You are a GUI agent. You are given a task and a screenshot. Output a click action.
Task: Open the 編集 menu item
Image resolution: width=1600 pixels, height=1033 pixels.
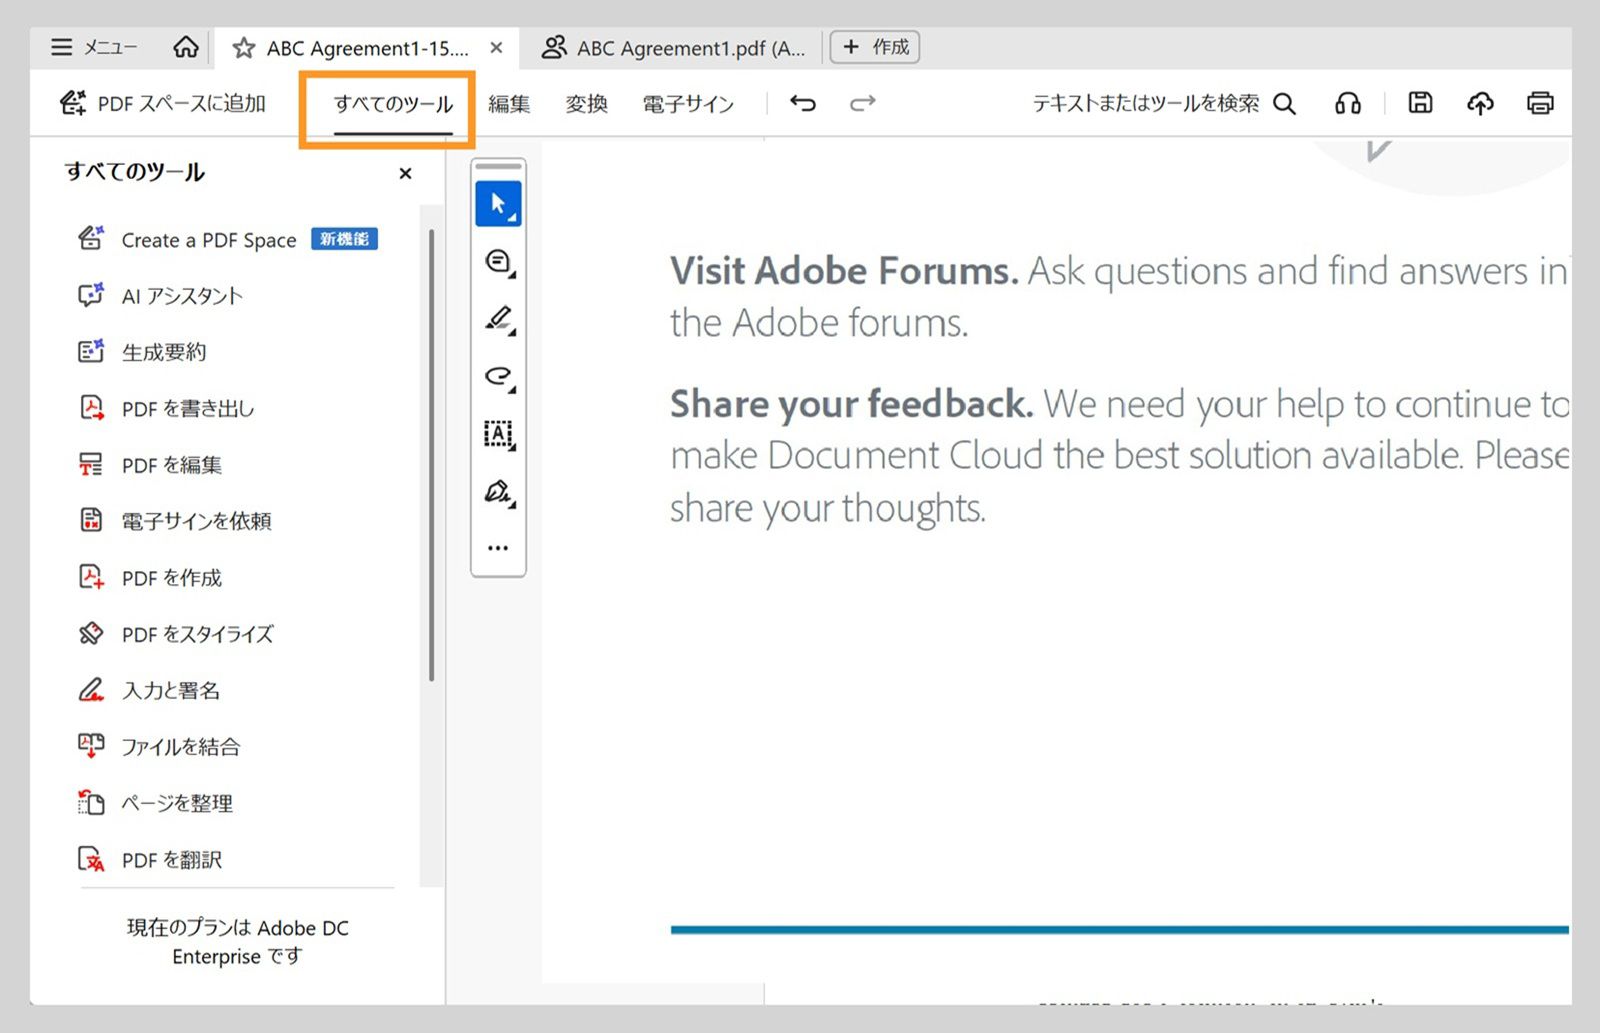pyautogui.click(x=509, y=103)
